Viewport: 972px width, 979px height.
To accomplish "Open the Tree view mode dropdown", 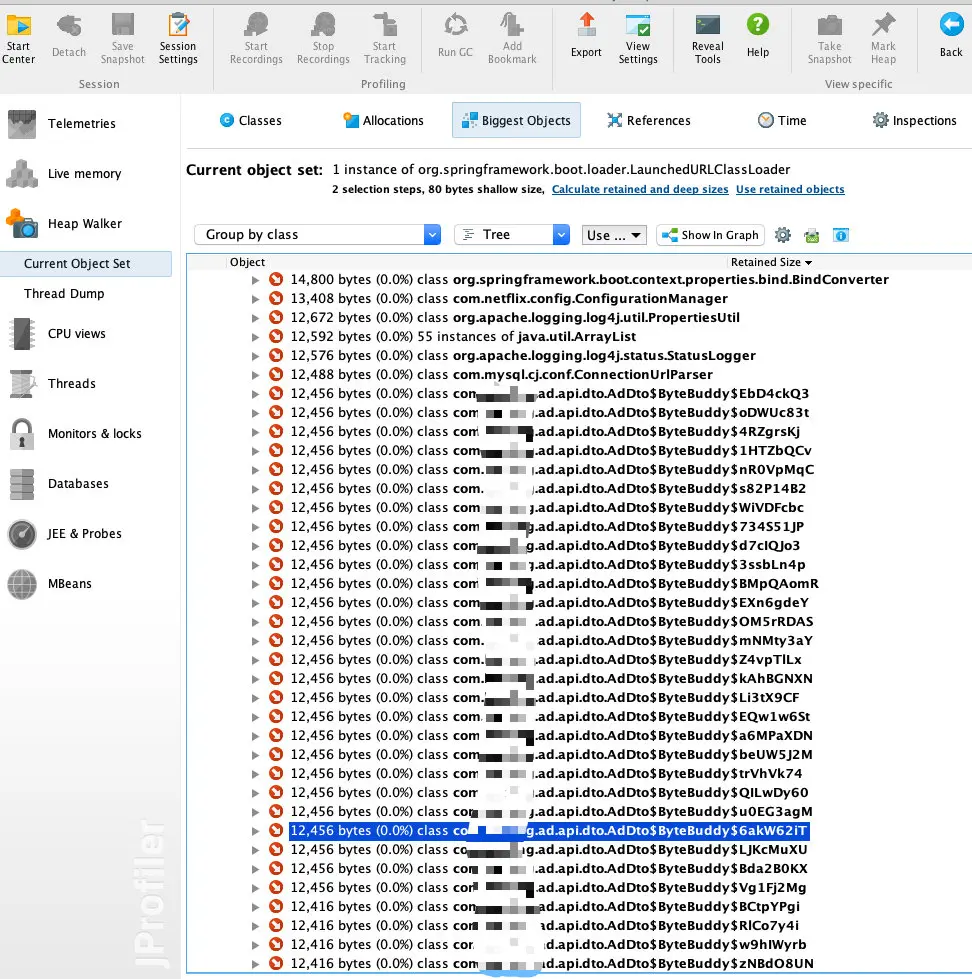I will (512, 235).
